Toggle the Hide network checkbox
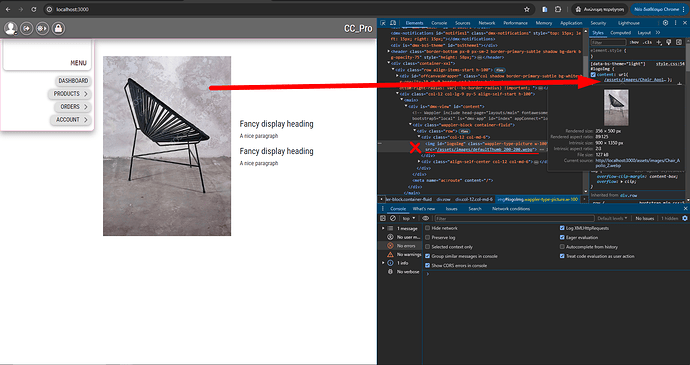This screenshot has height=365, width=690. 427,228
